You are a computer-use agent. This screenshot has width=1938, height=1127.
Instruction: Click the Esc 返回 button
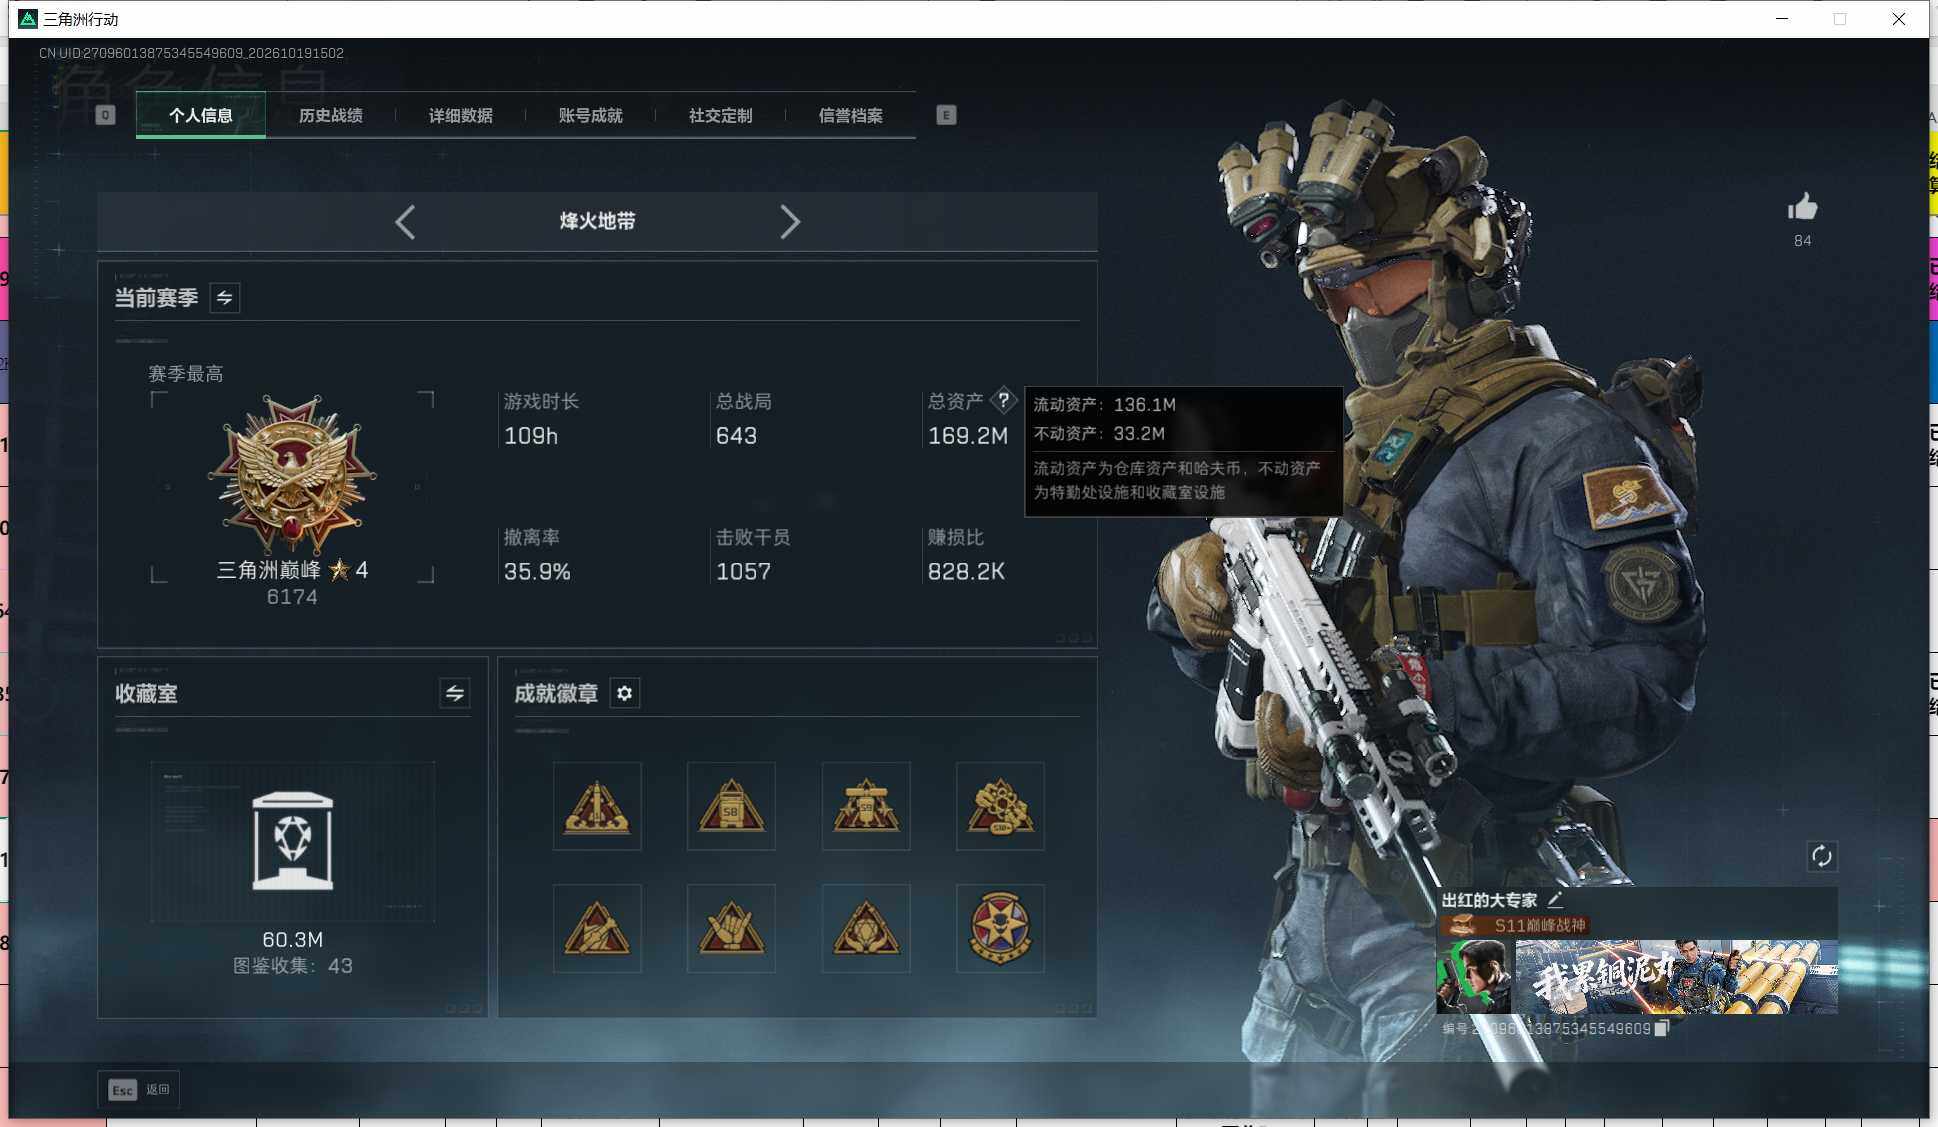coord(139,1089)
